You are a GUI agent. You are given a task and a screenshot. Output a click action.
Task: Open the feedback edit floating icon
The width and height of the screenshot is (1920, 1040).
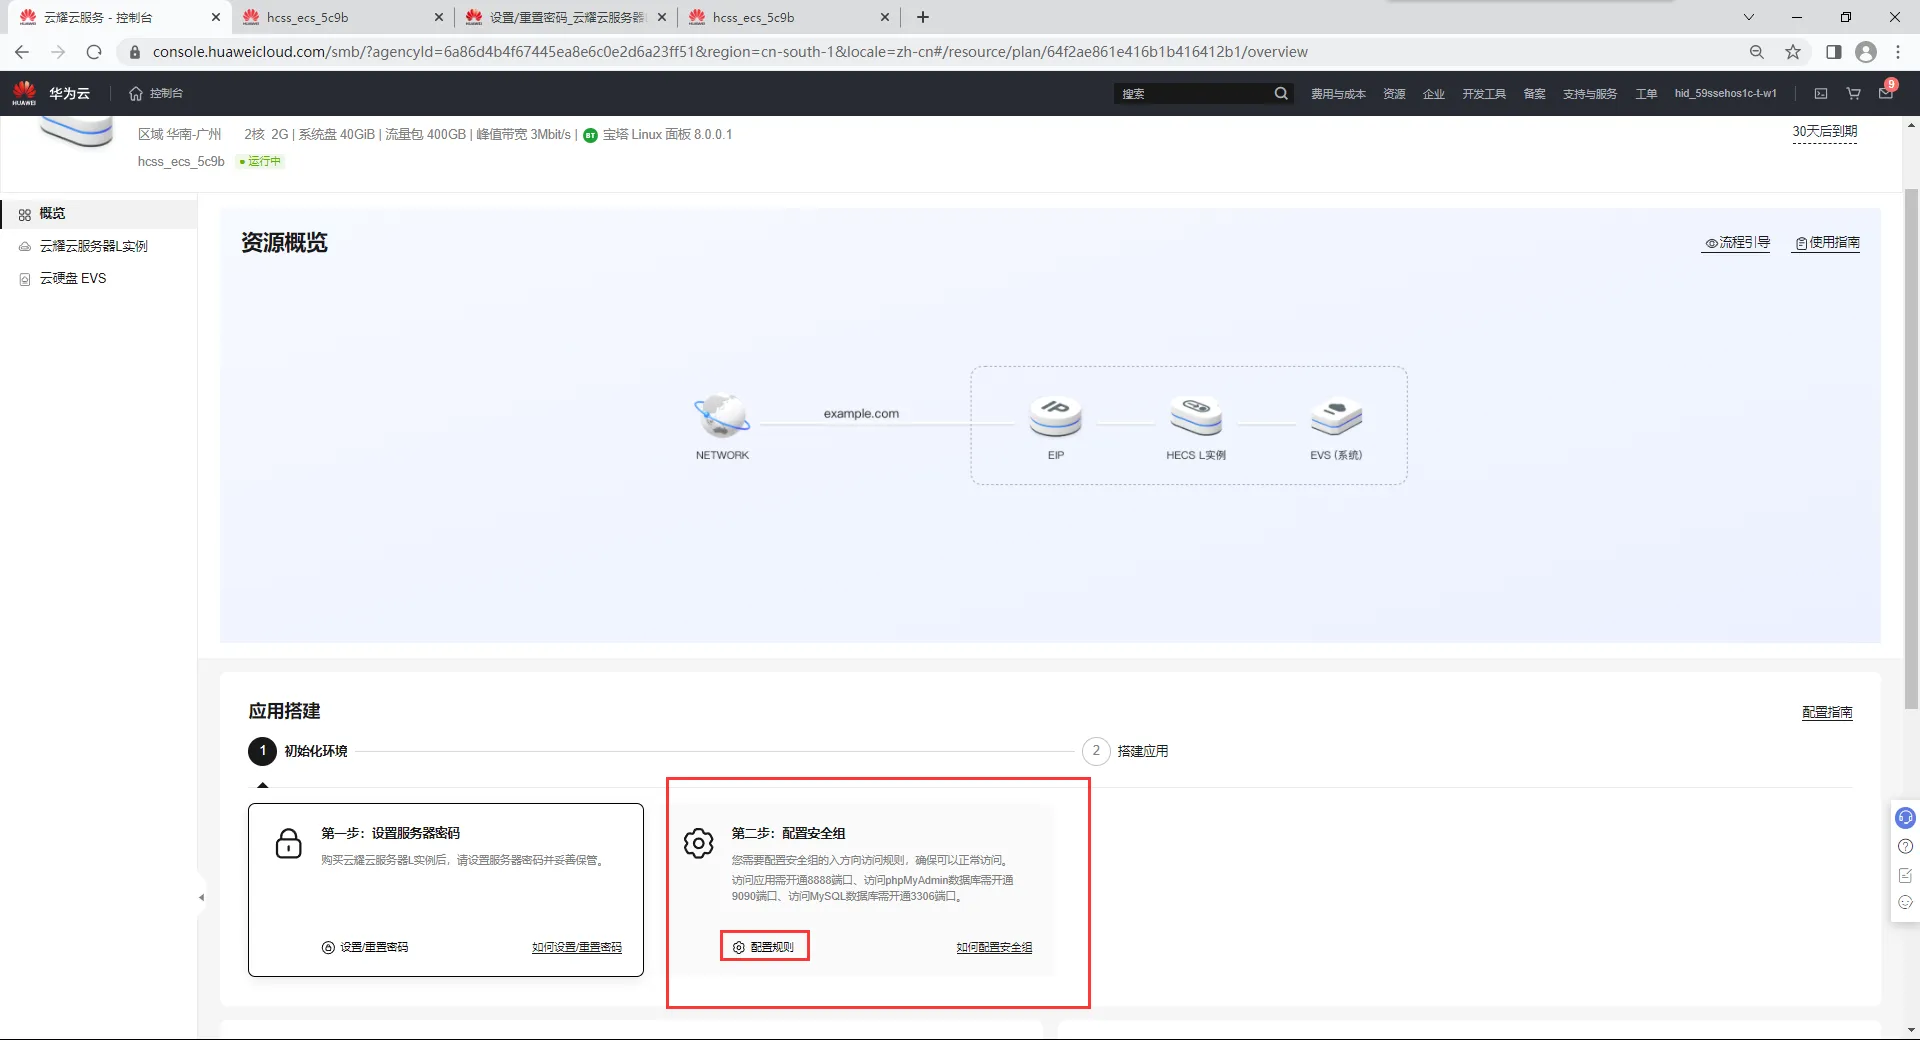(1905, 875)
